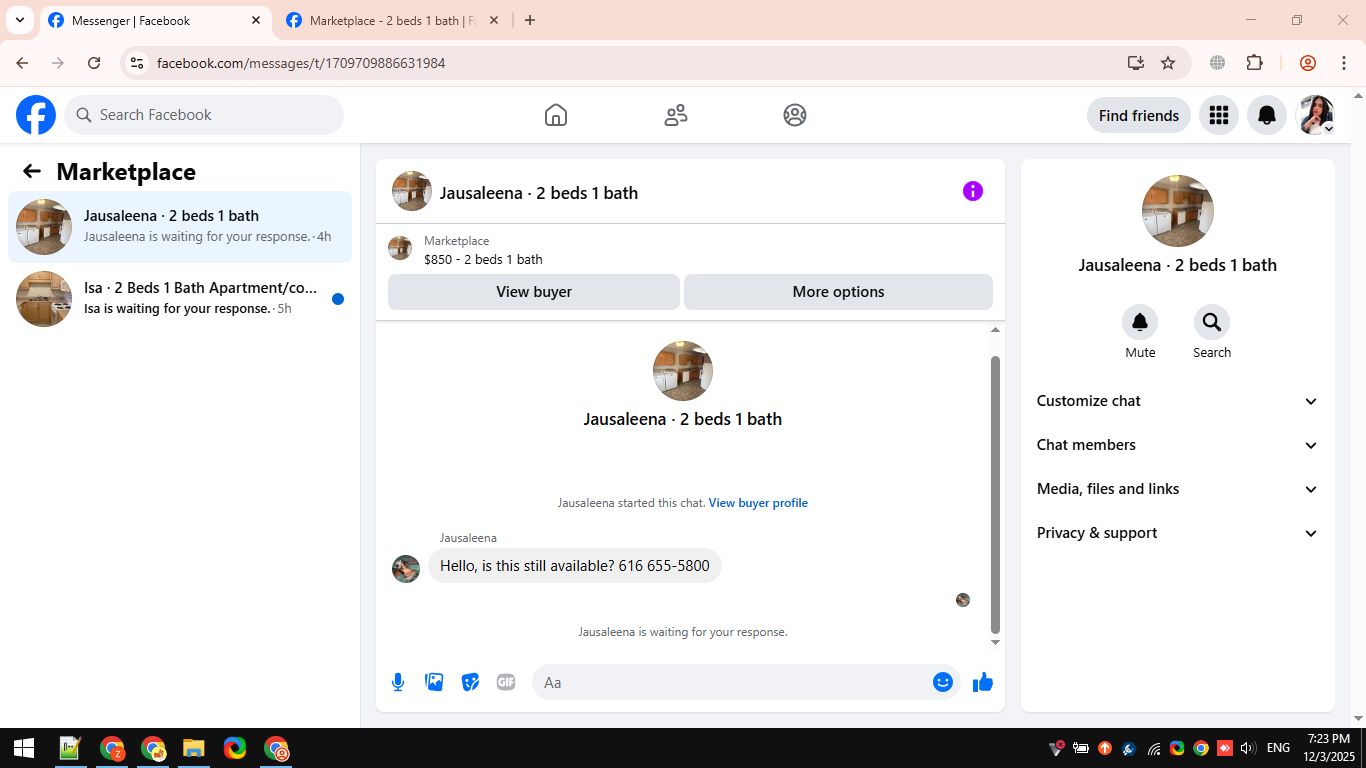Click the More options button
The image size is (1366, 768).
(x=838, y=292)
